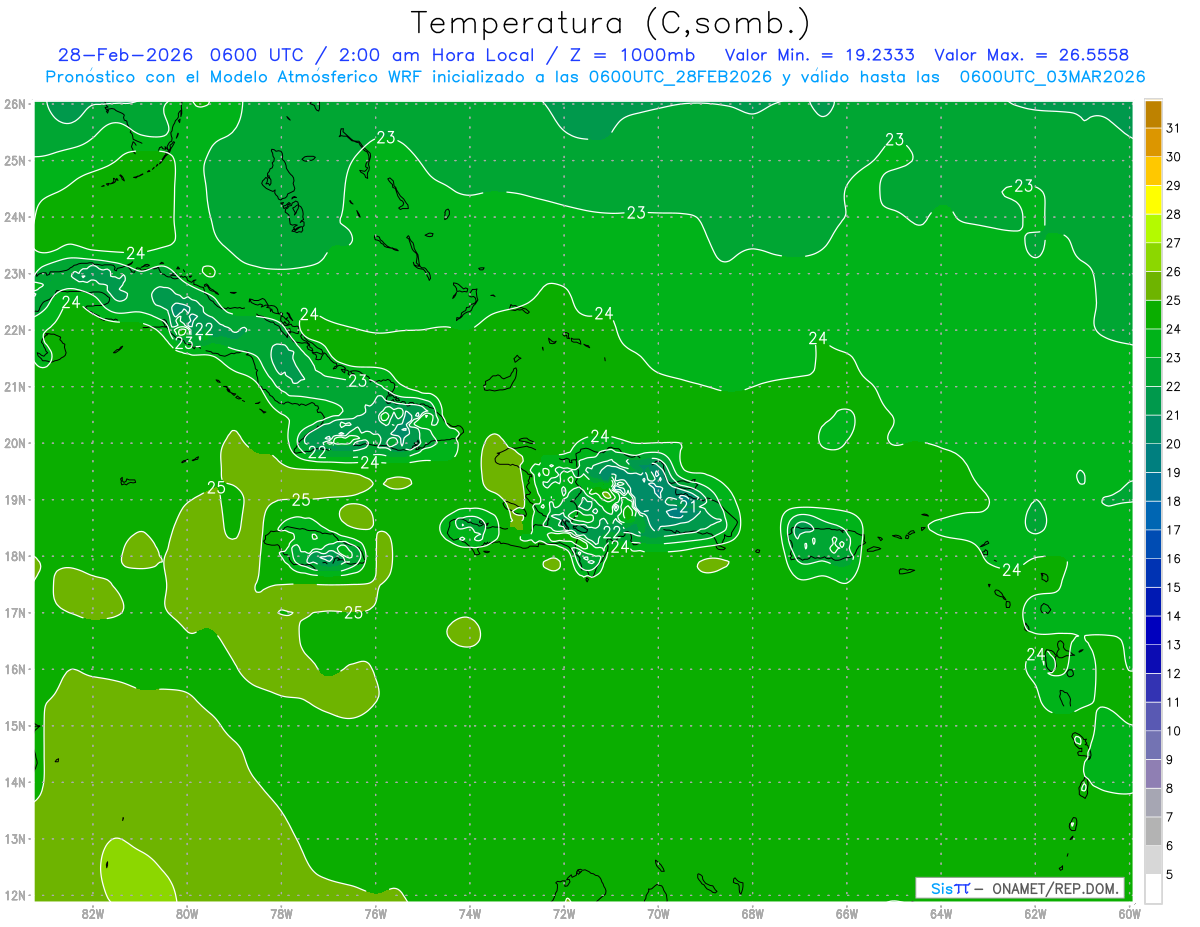This screenshot has width=1200, height=927.
Task: Select the '26' value on the color scale
Action: pos(1173,272)
